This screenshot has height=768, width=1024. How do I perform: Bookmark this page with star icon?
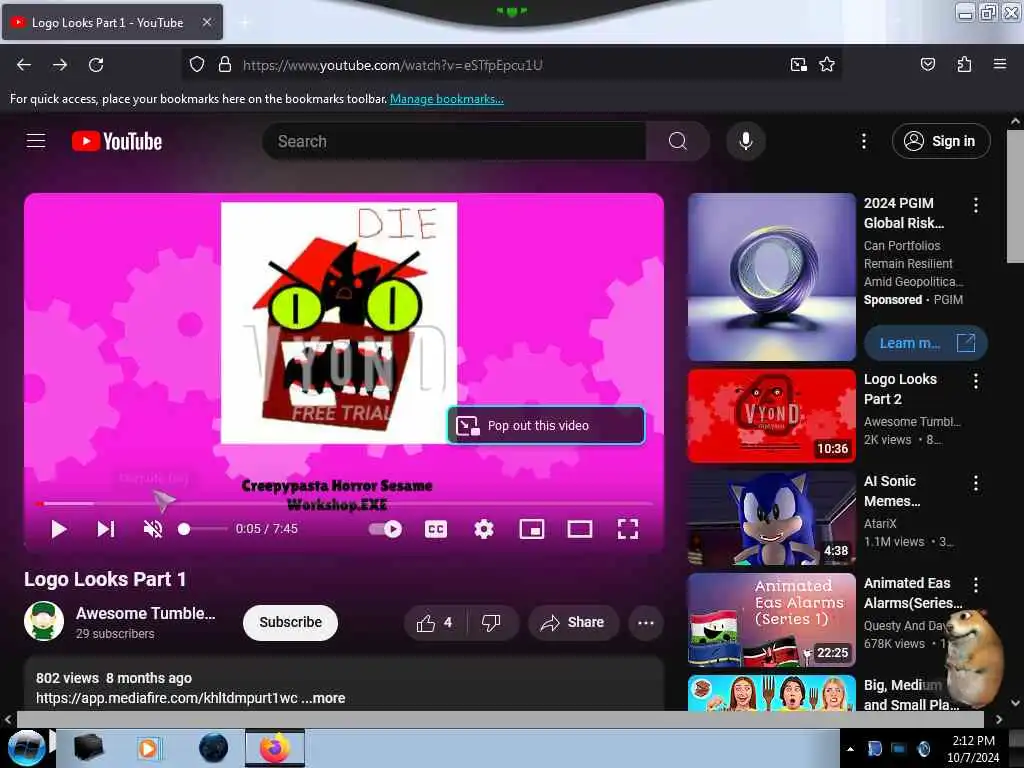(x=827, y=65)
